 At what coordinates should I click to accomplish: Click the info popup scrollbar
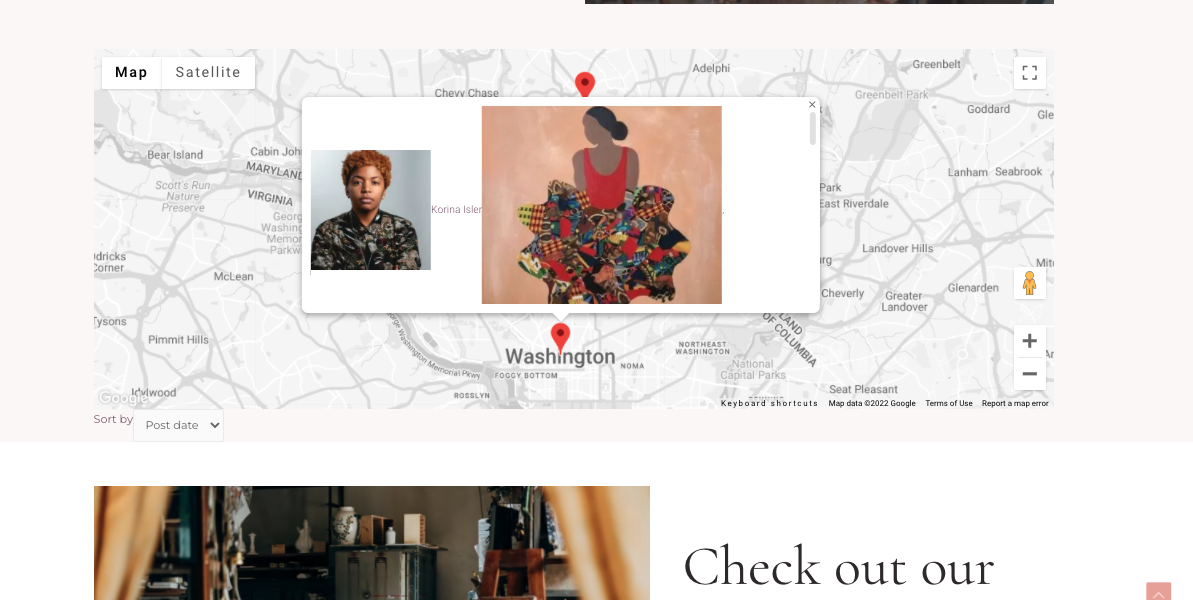point(813,129)
